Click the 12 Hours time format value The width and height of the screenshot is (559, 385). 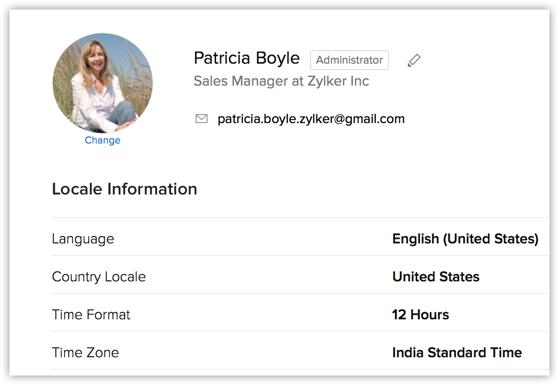pyautogui.click(x=420, y=315)
